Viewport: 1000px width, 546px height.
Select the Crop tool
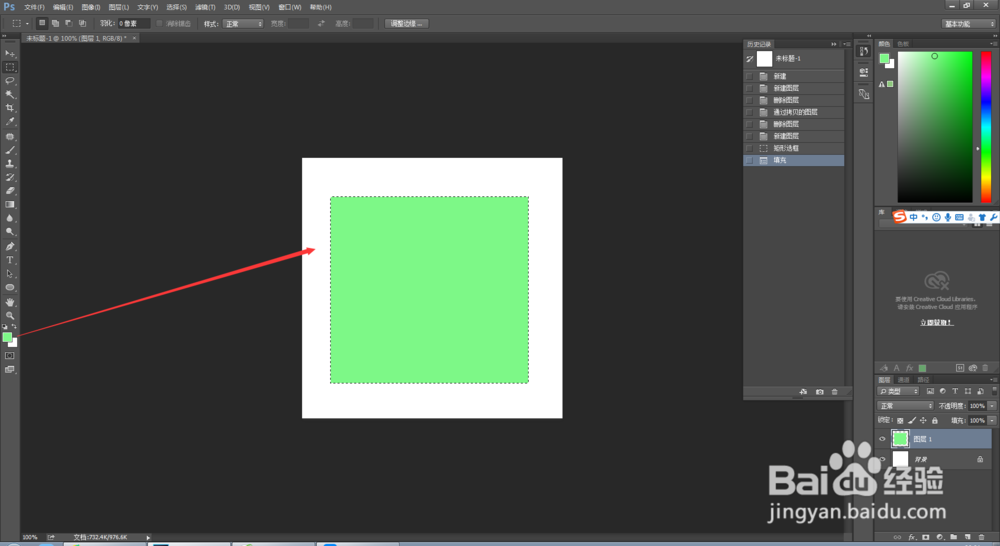[x=10, y=108]
